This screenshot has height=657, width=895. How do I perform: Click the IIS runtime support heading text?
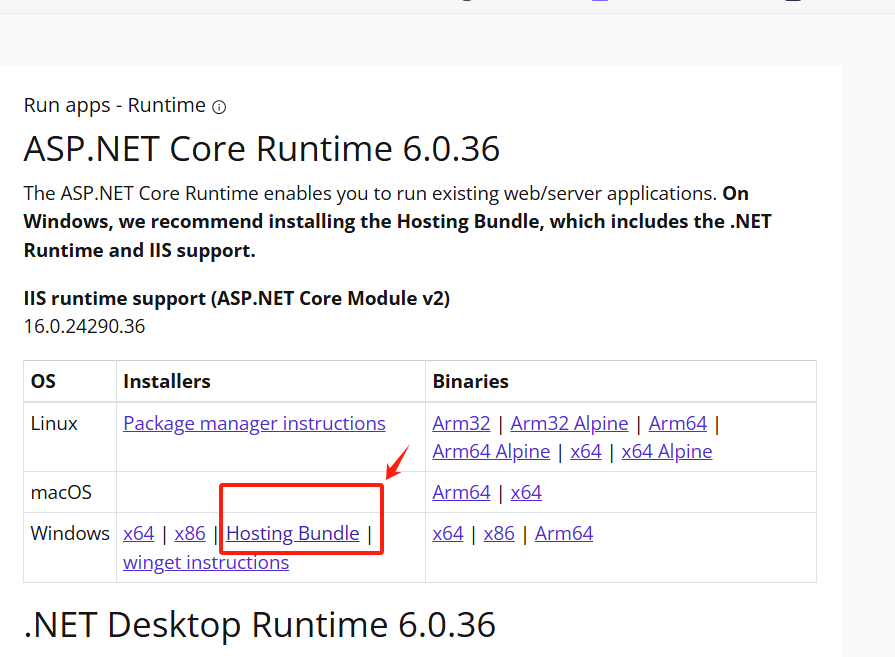pos(237,299)
